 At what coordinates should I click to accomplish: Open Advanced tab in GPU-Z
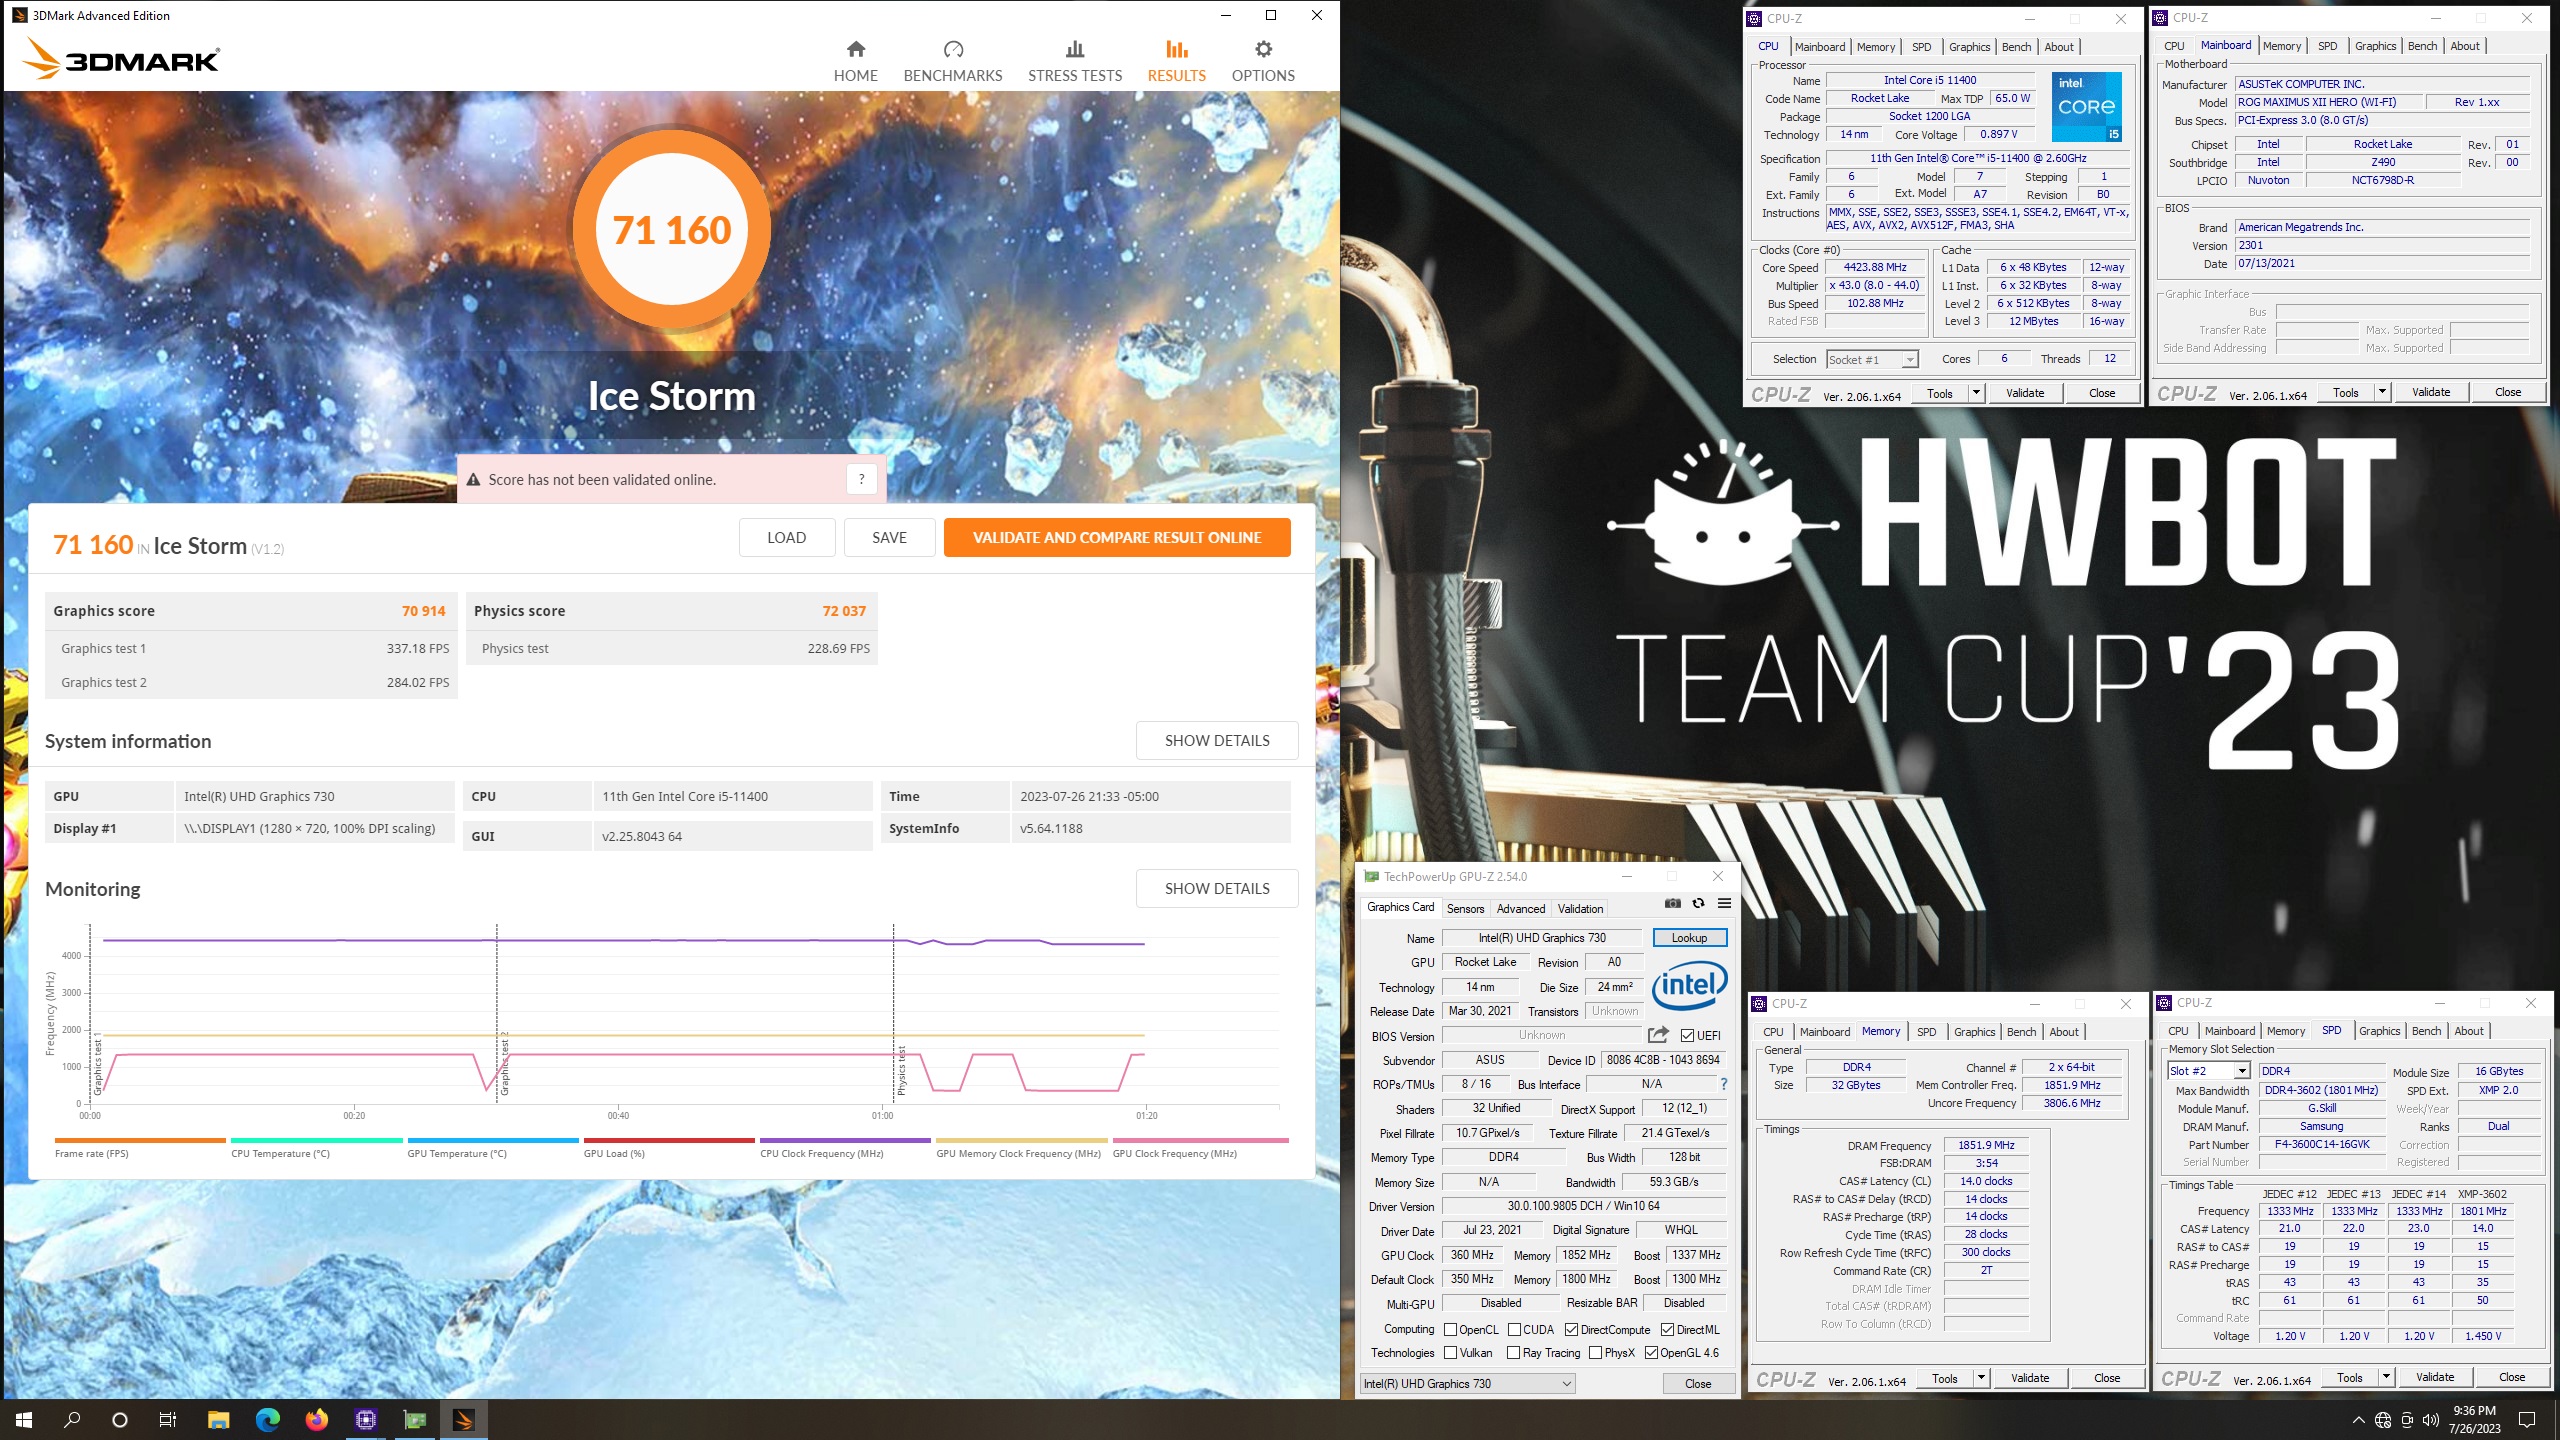[x=1520, y=908]
